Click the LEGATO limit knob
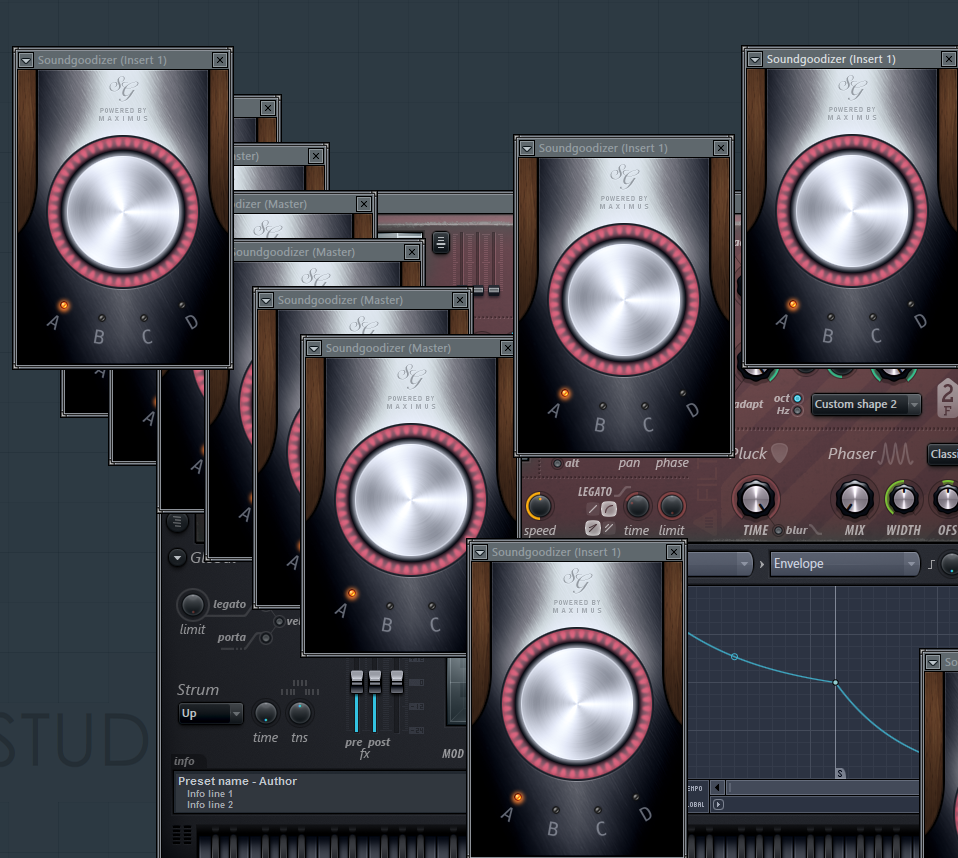This screenshot has width=958, height=858. pos(671,506)
